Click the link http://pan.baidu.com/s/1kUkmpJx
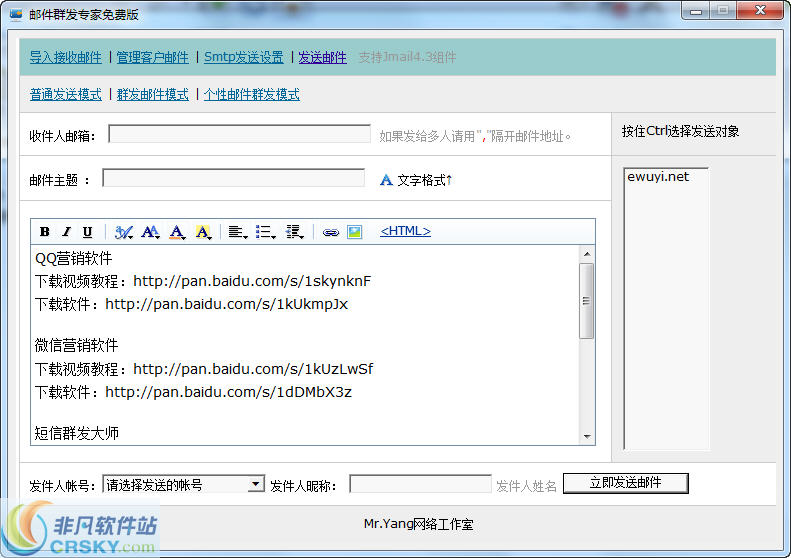 pyautogui.click(x=227, y=304)
